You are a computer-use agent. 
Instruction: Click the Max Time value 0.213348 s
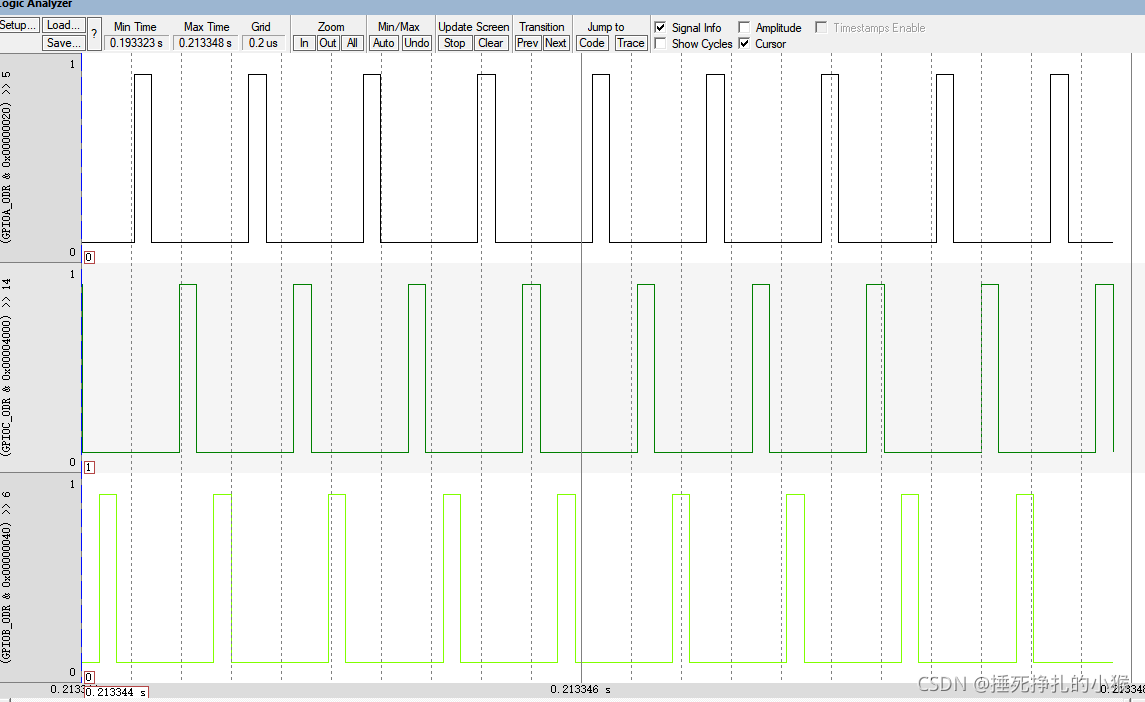[x=205, y=43]
